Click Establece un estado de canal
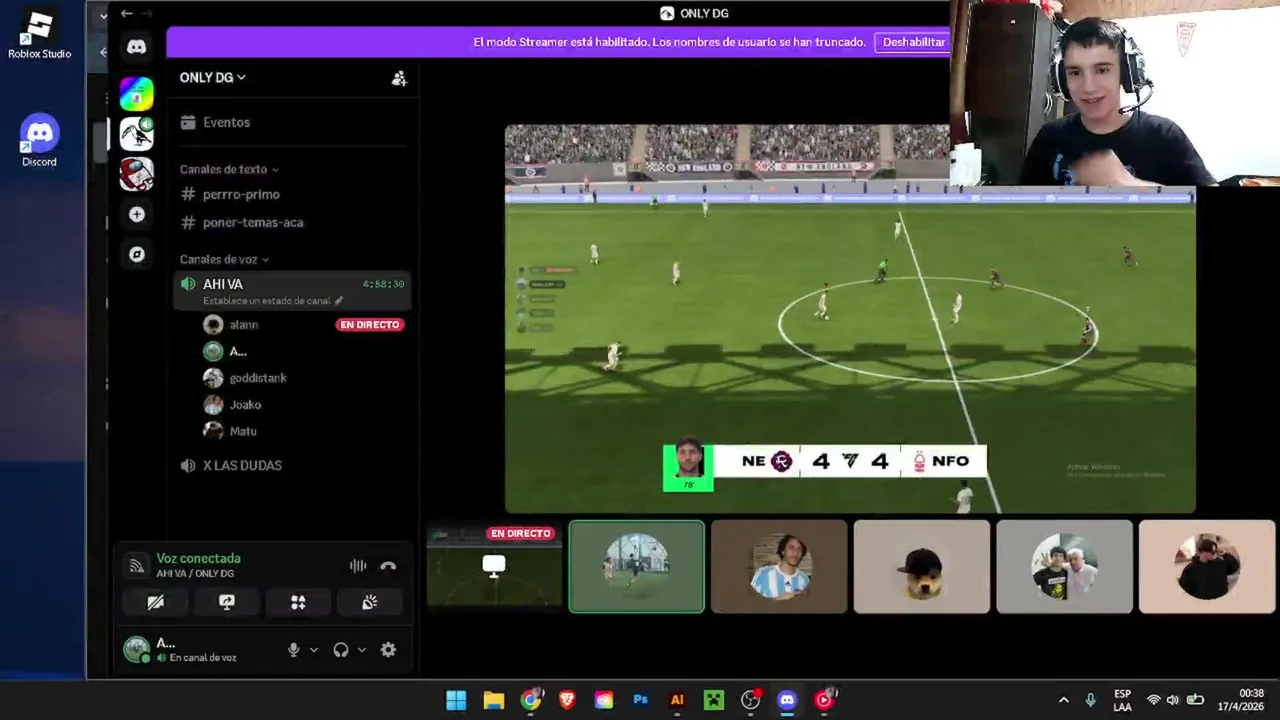The height and width of the screenshot is (720, 1280). (273, 300)
